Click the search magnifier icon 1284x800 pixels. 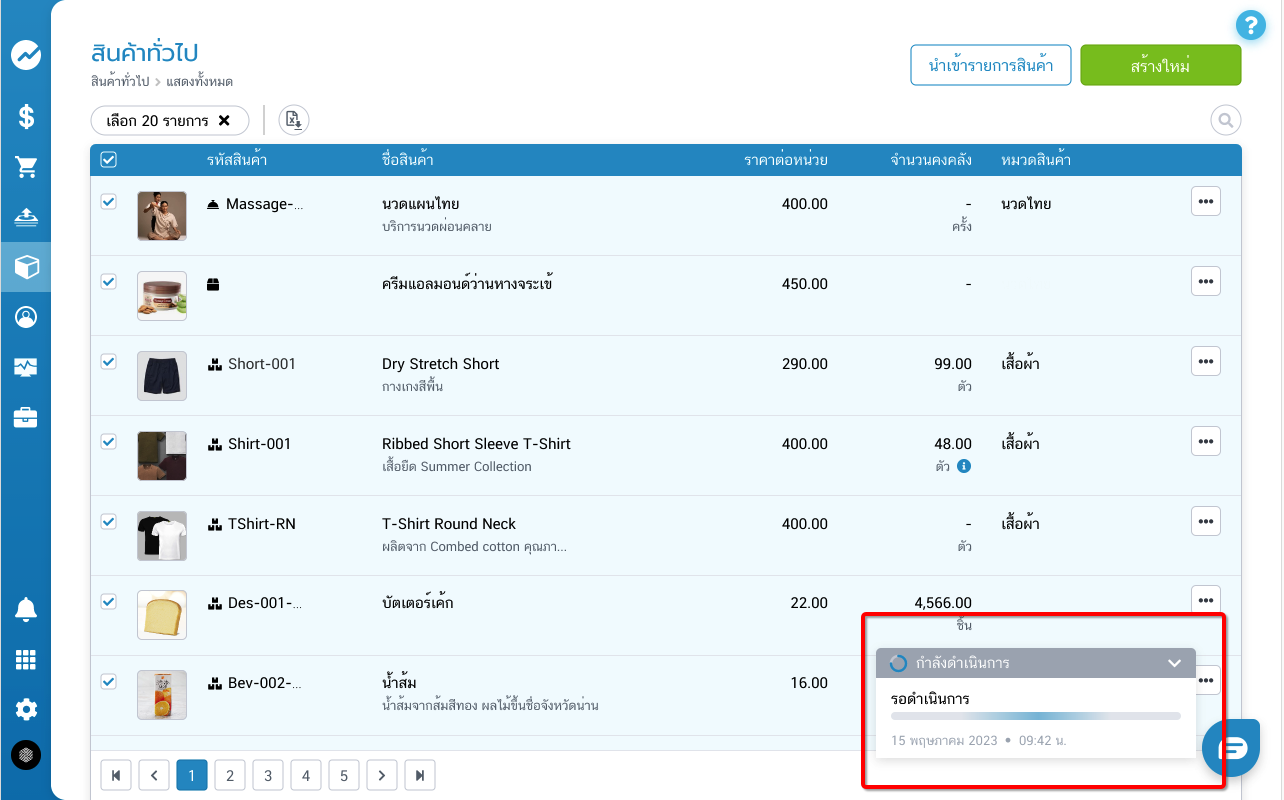pyautogui.click(x=1225, y=121)
